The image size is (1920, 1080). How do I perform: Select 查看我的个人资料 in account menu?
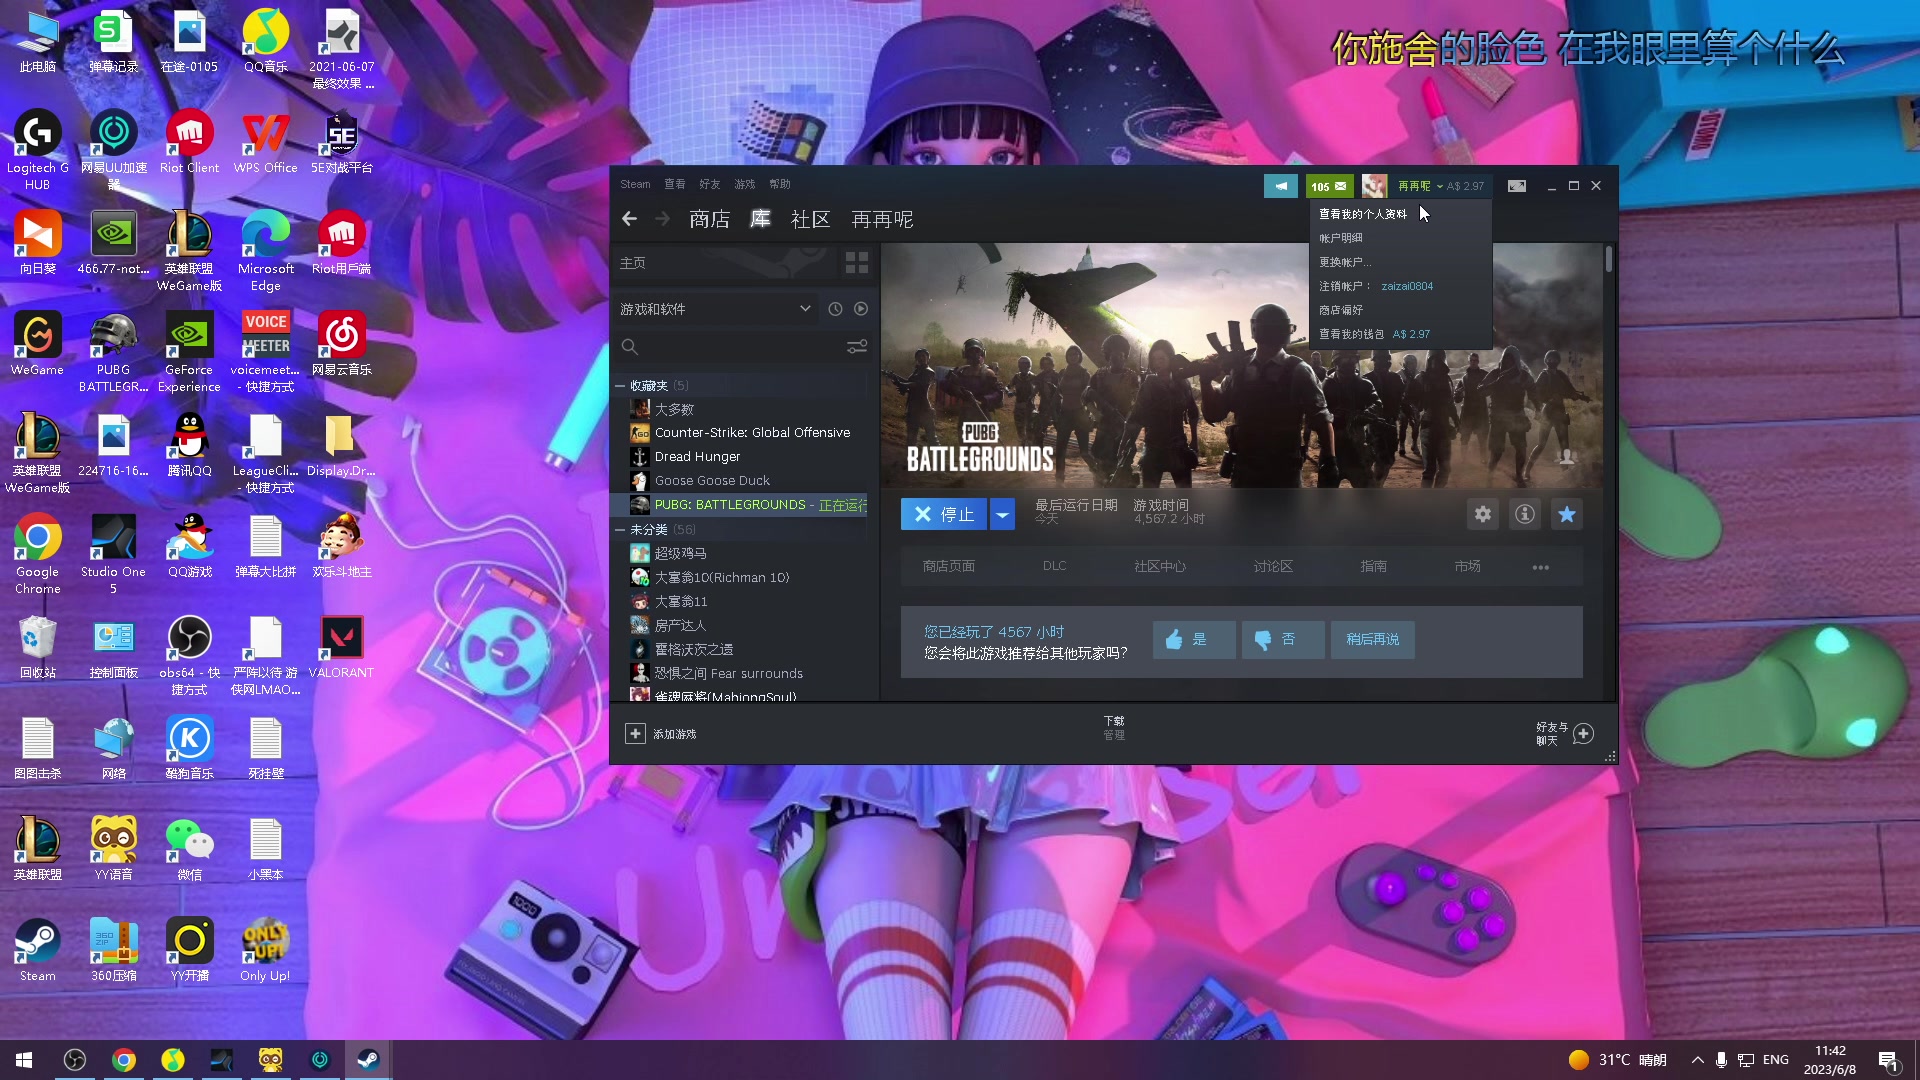click(x=1363, y=214)
